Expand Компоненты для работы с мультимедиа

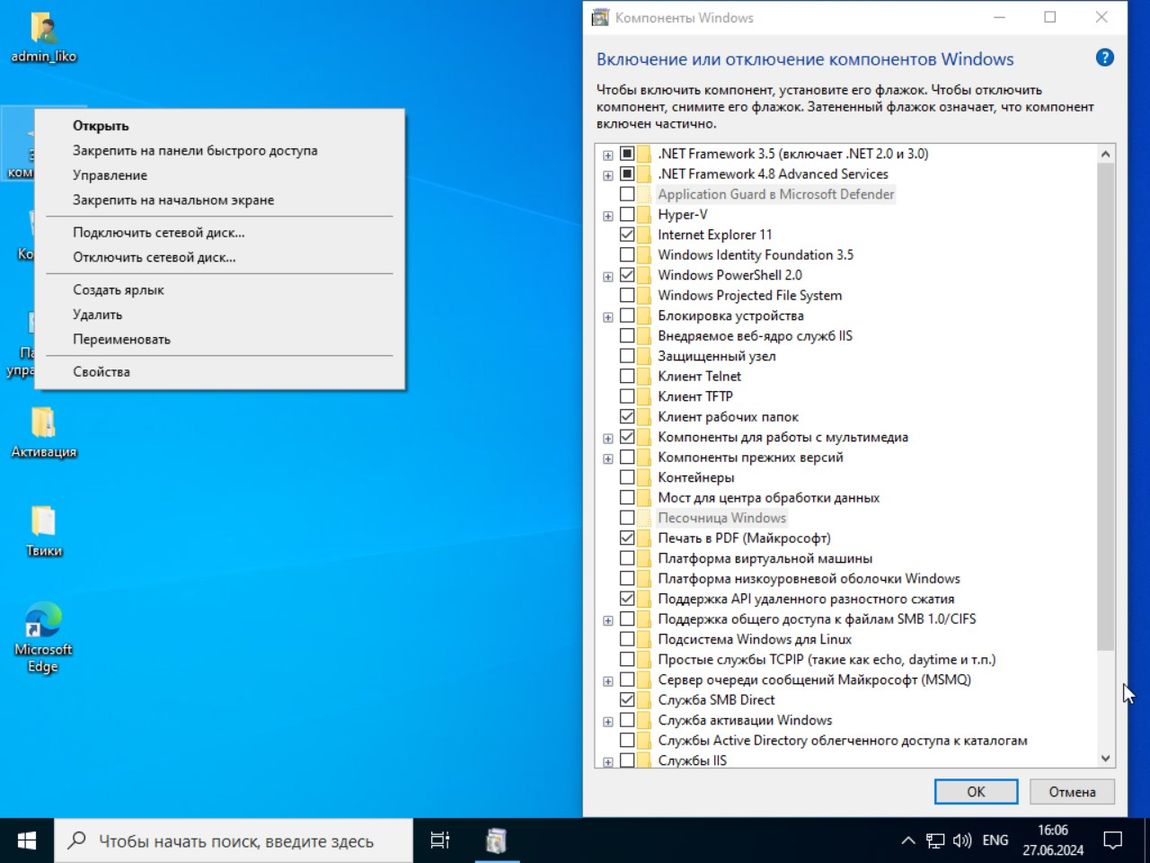tap(608, 438)
